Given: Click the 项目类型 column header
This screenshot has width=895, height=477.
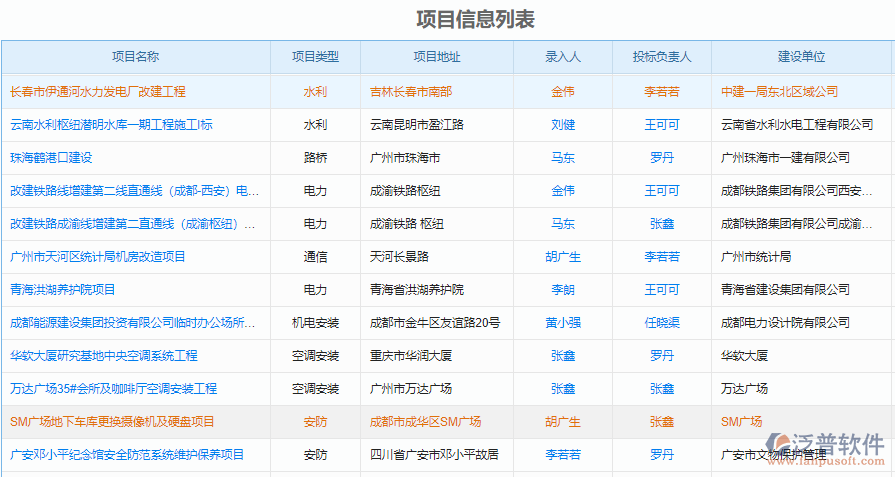Looking at the screenshot, I should click(315, 57).
